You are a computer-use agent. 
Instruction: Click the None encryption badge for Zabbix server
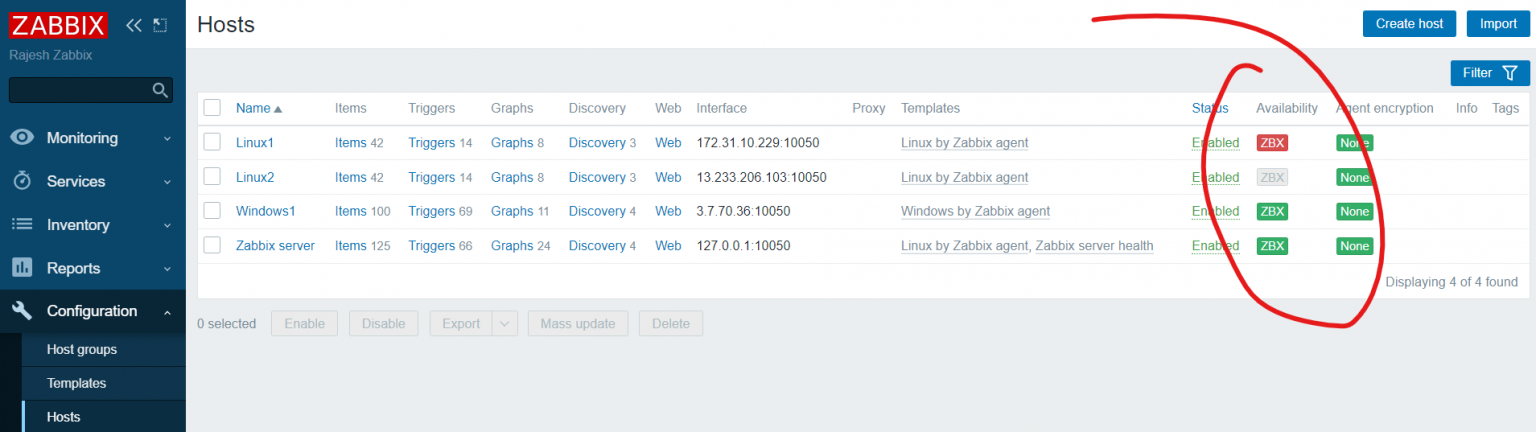point(1354,246)
